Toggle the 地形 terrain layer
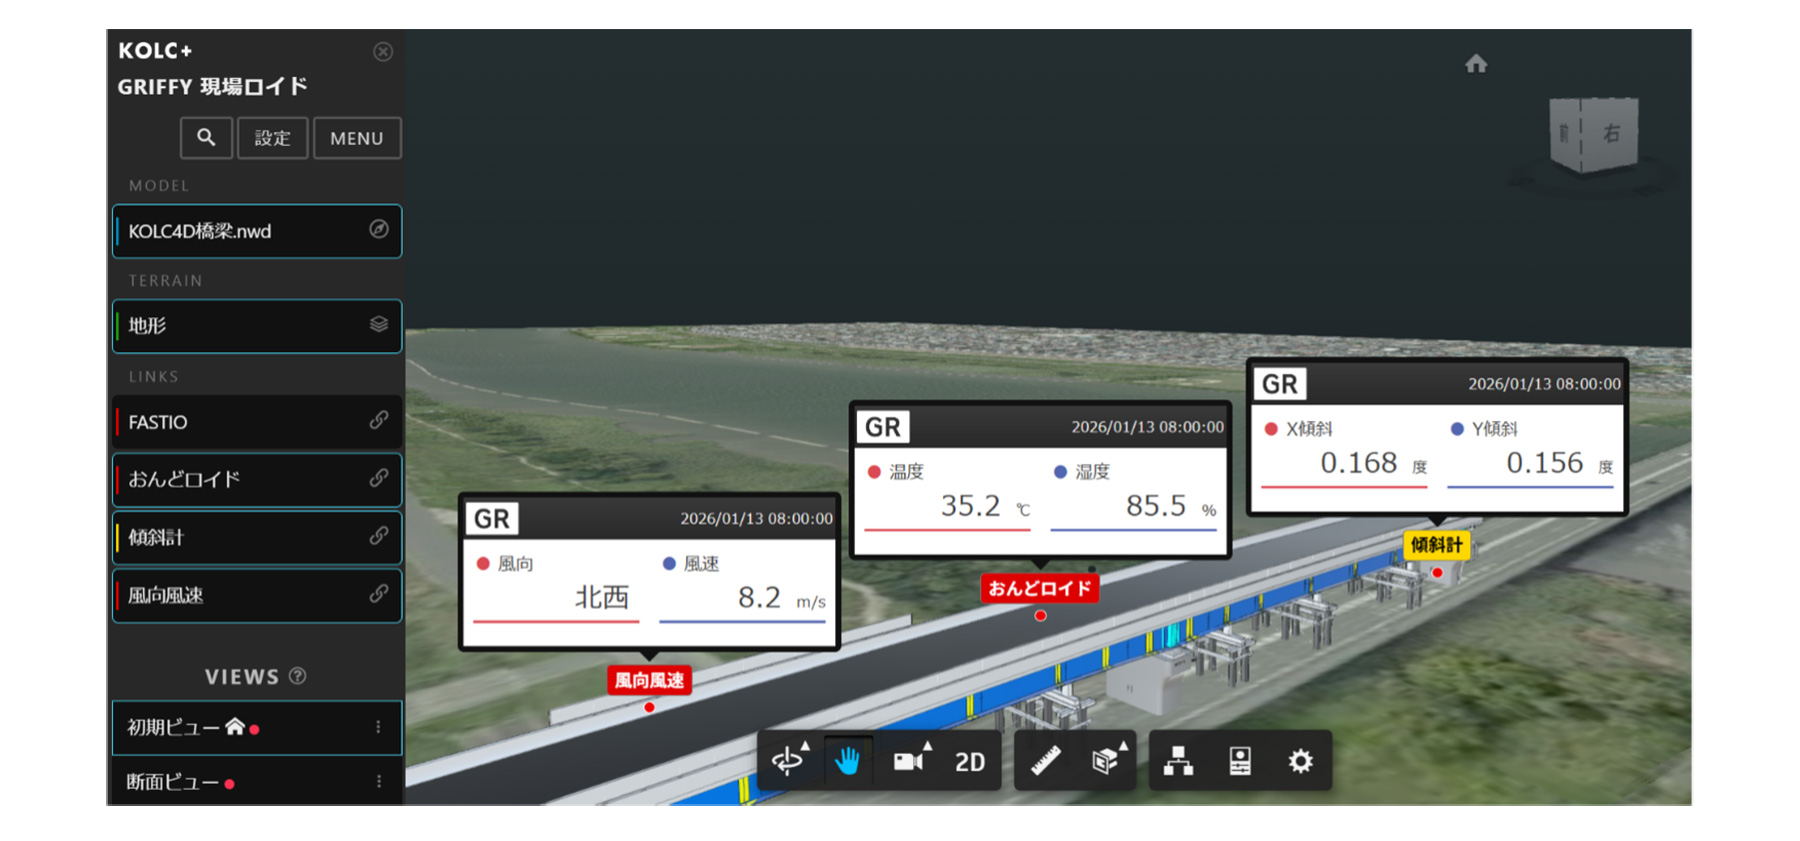This screenshot has width=1800, height=841. [257, 326]
